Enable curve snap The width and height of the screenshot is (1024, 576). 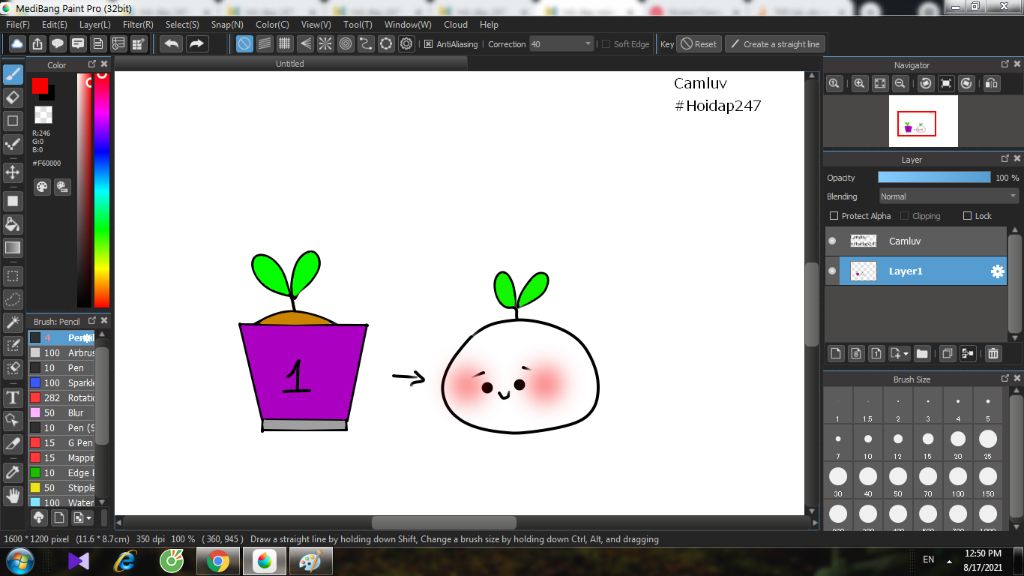pos(366,44)
